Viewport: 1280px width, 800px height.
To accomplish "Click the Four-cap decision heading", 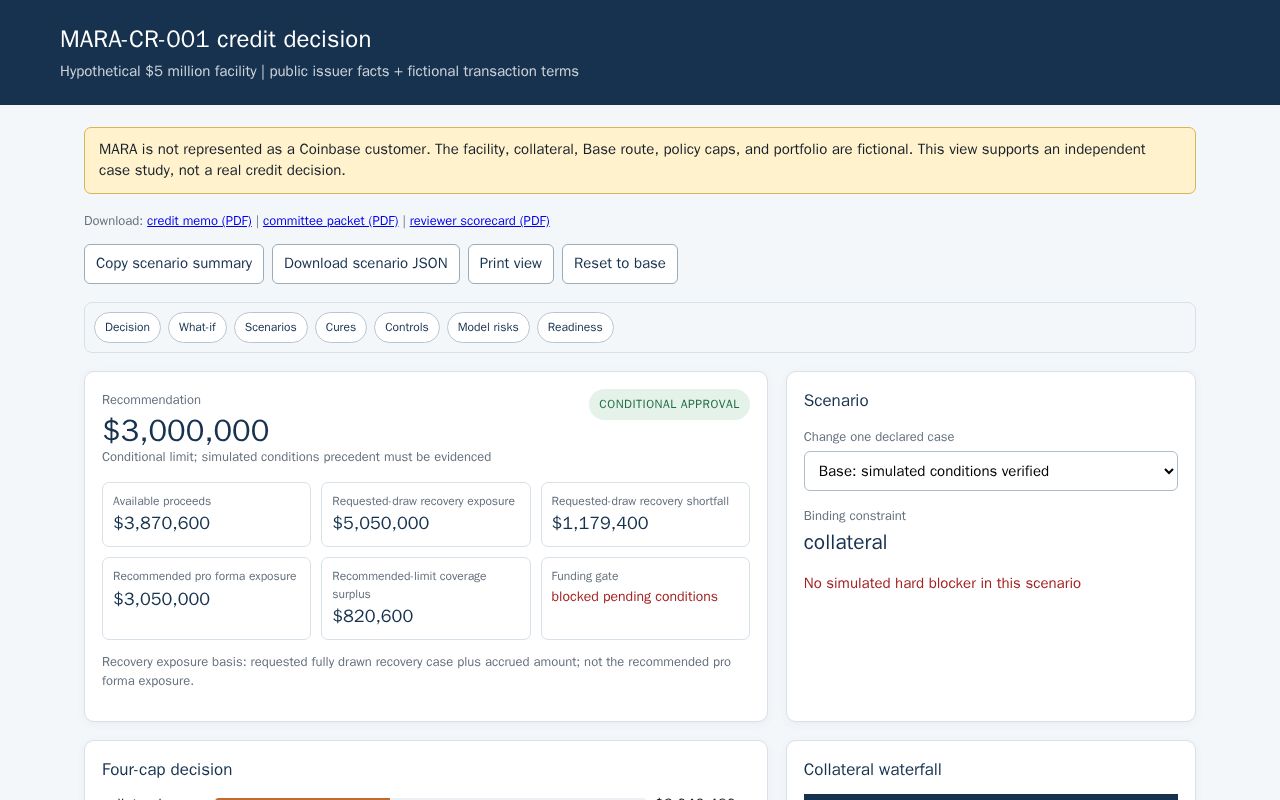I will pyautogui.click(x=167, y=770).
